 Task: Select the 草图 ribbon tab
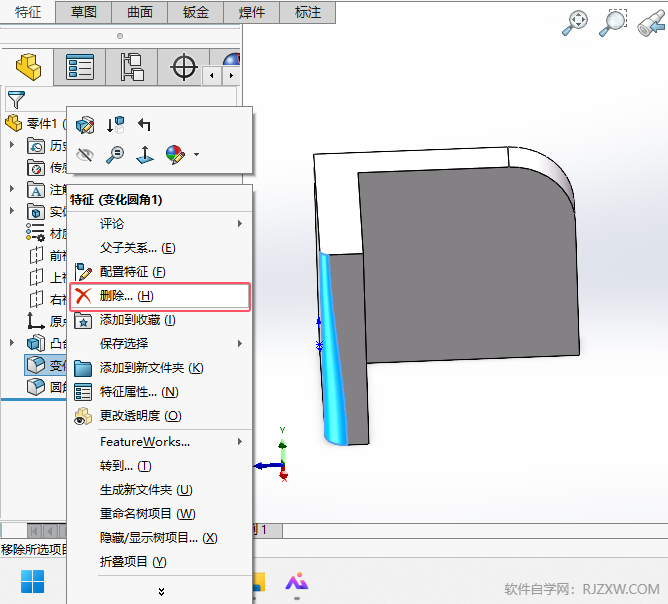pos(84,12)
